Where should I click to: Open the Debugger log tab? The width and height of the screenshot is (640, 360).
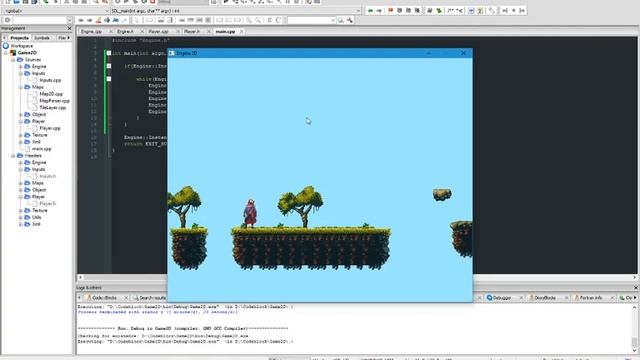click(x=502, y=298)
